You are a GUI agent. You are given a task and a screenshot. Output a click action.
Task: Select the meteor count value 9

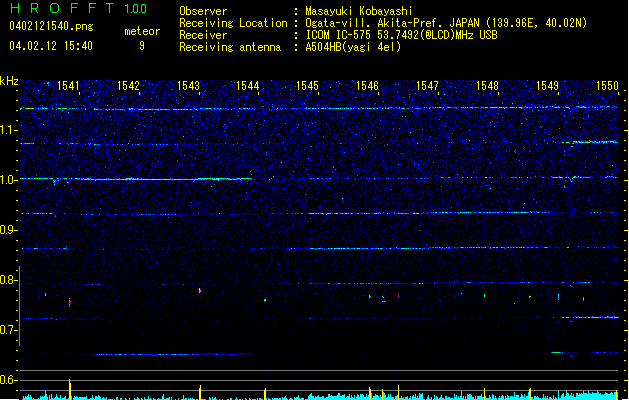[x=142, y=46]
